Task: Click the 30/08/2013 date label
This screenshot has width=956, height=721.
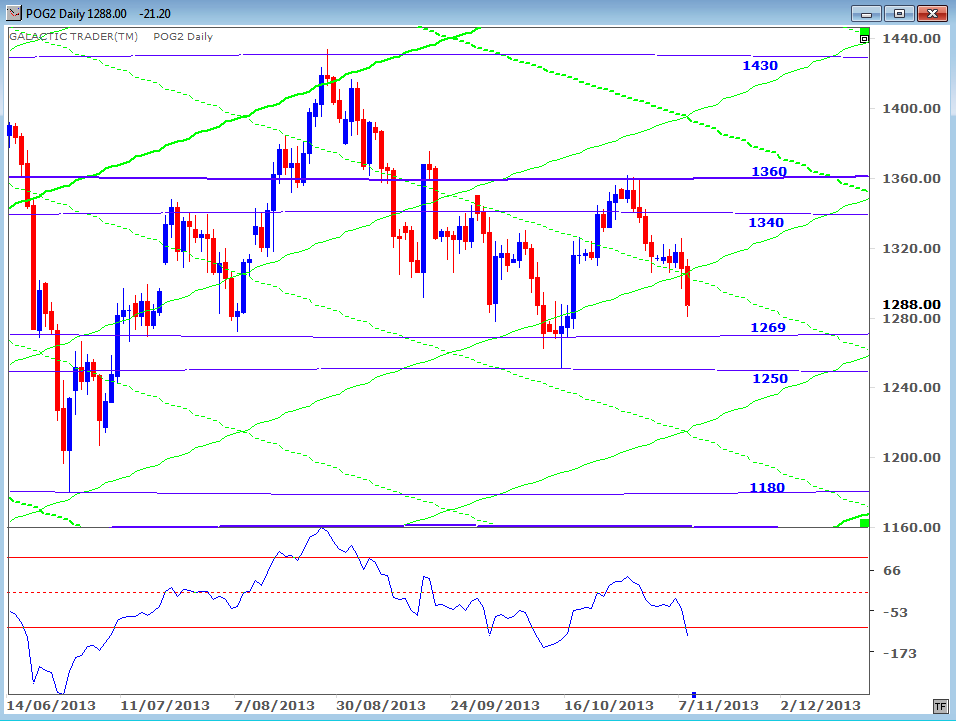Action: pos(380,706)
